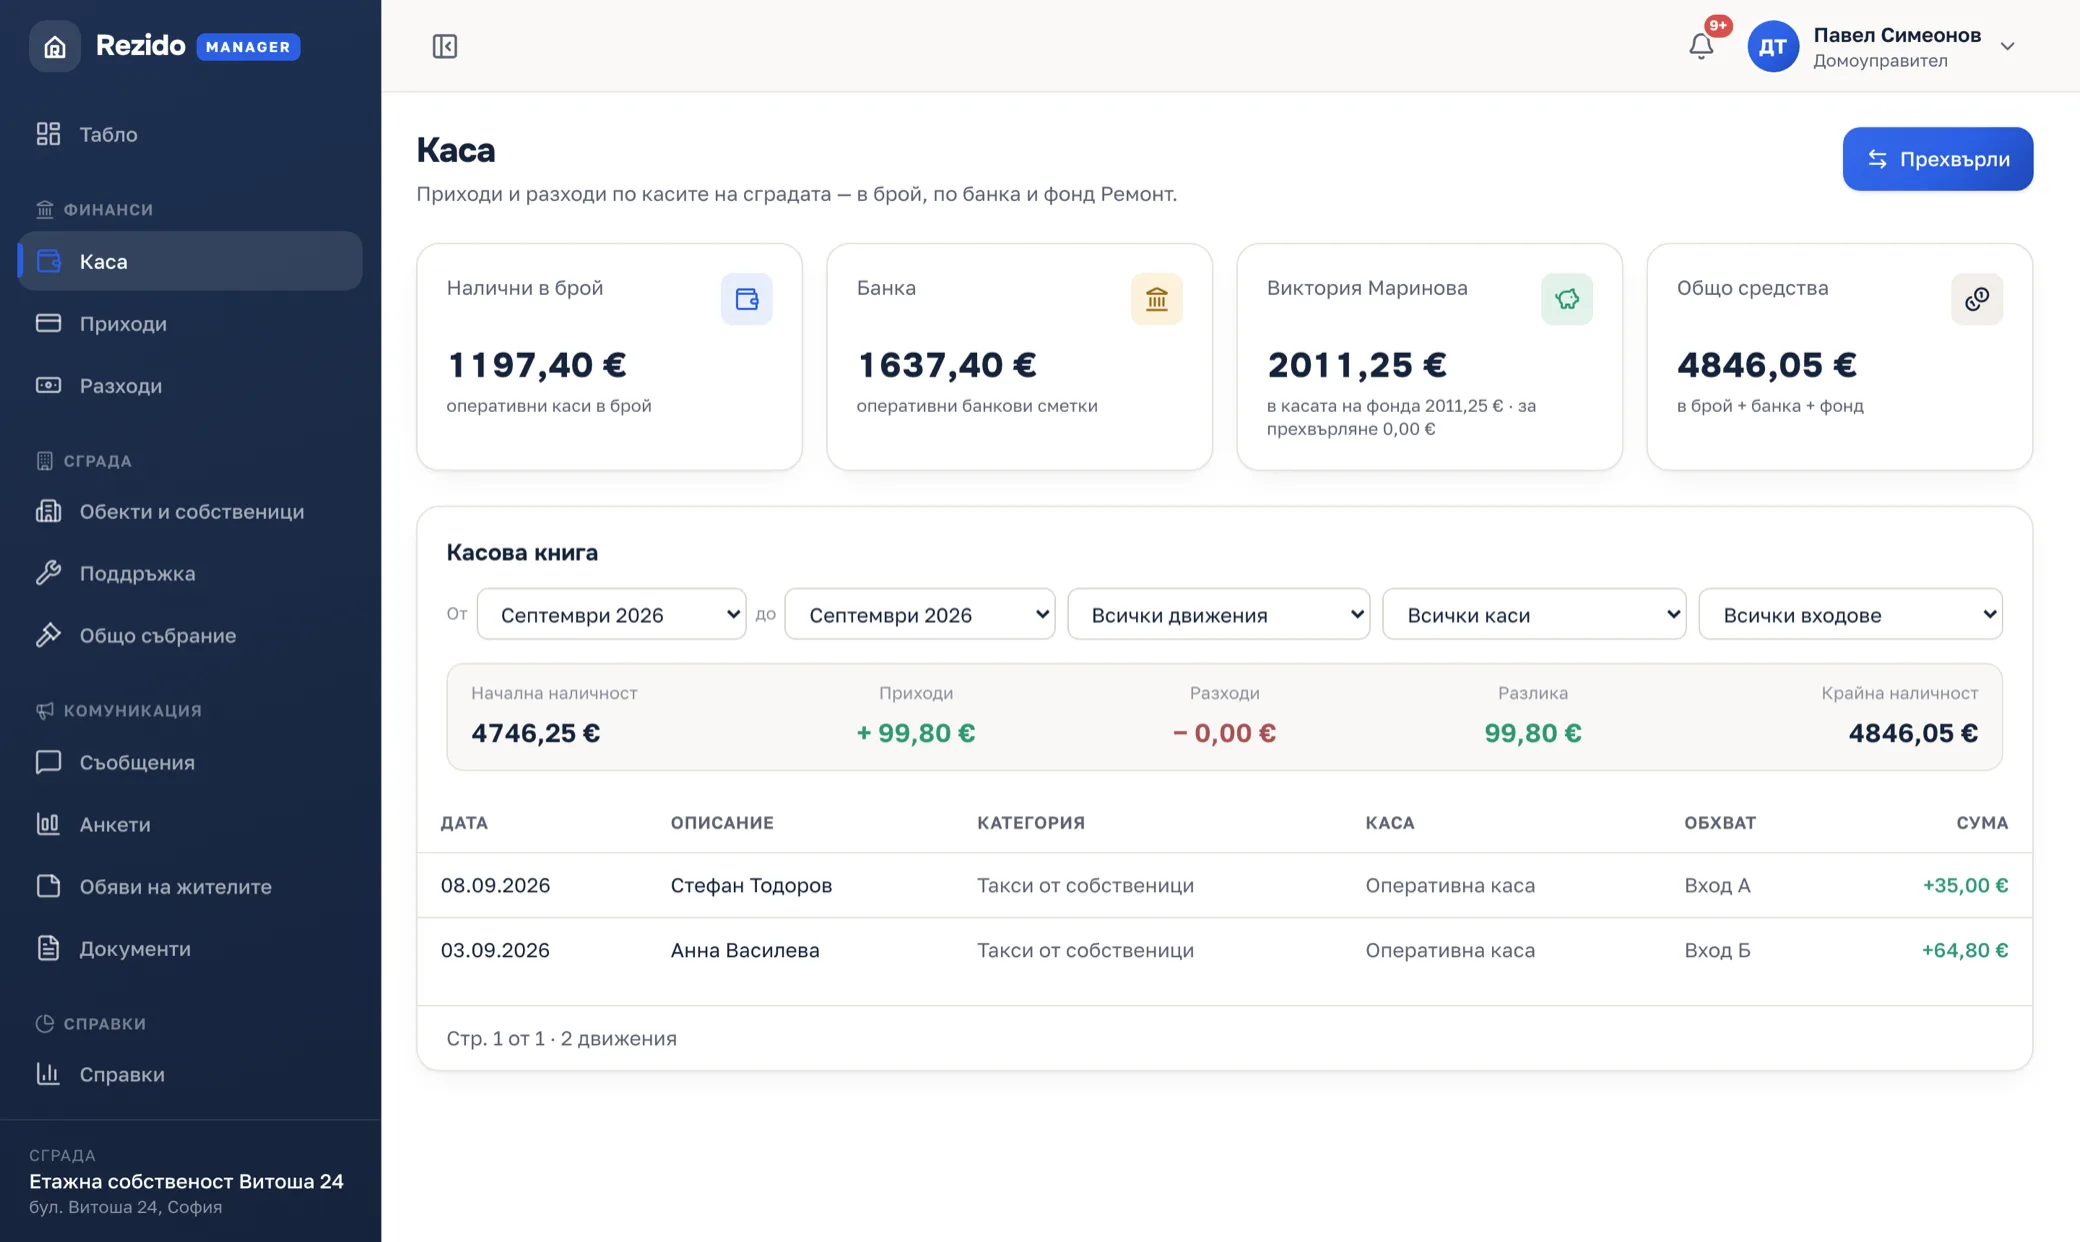
Task: Open Обяви на жителите page
Action: (x=190, y=886)
